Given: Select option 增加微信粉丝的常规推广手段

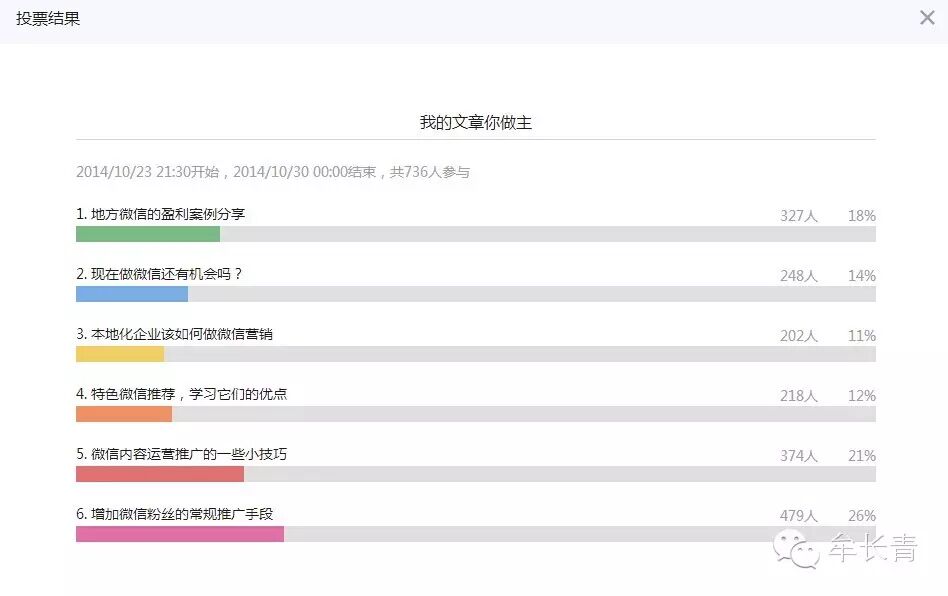Looking at the screenshot, I should click(175, 514).
